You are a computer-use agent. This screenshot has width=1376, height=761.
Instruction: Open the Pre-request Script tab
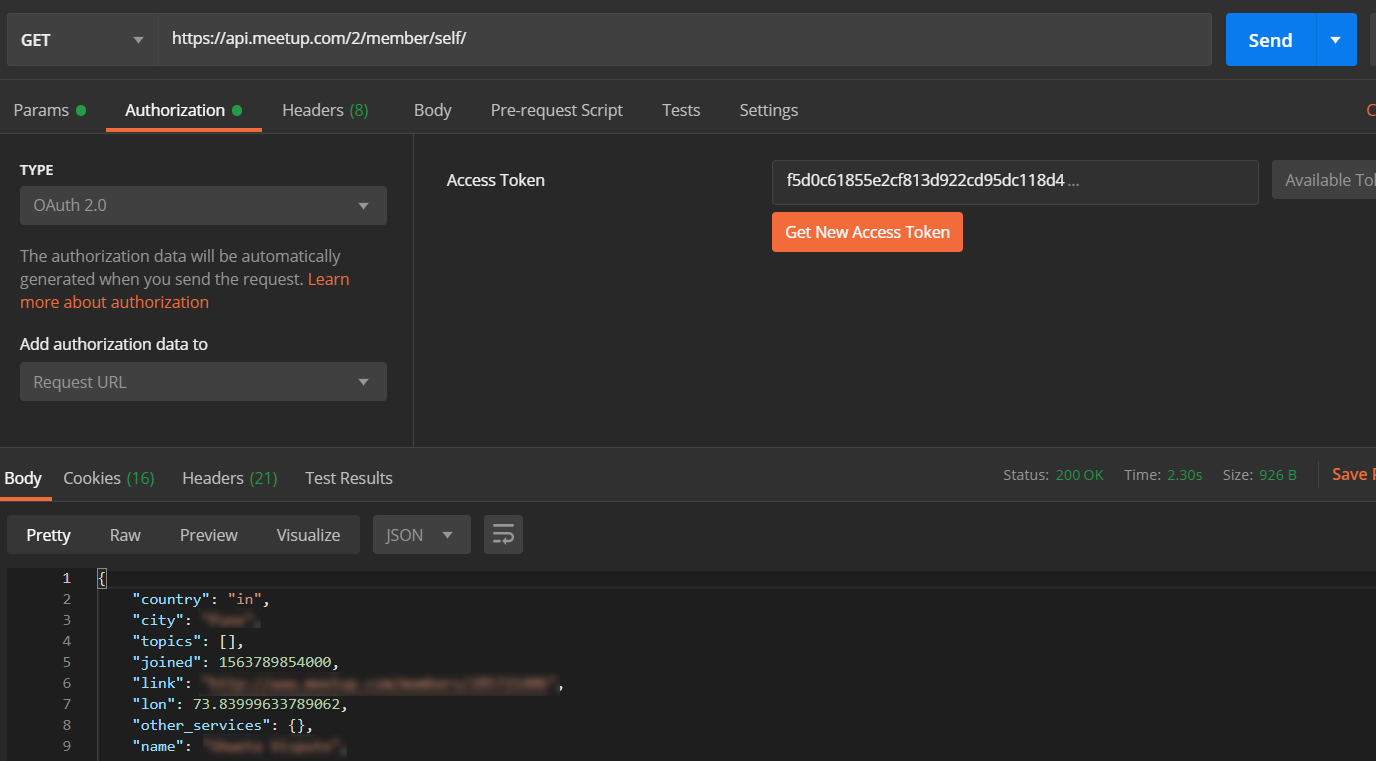pos(556,110)
